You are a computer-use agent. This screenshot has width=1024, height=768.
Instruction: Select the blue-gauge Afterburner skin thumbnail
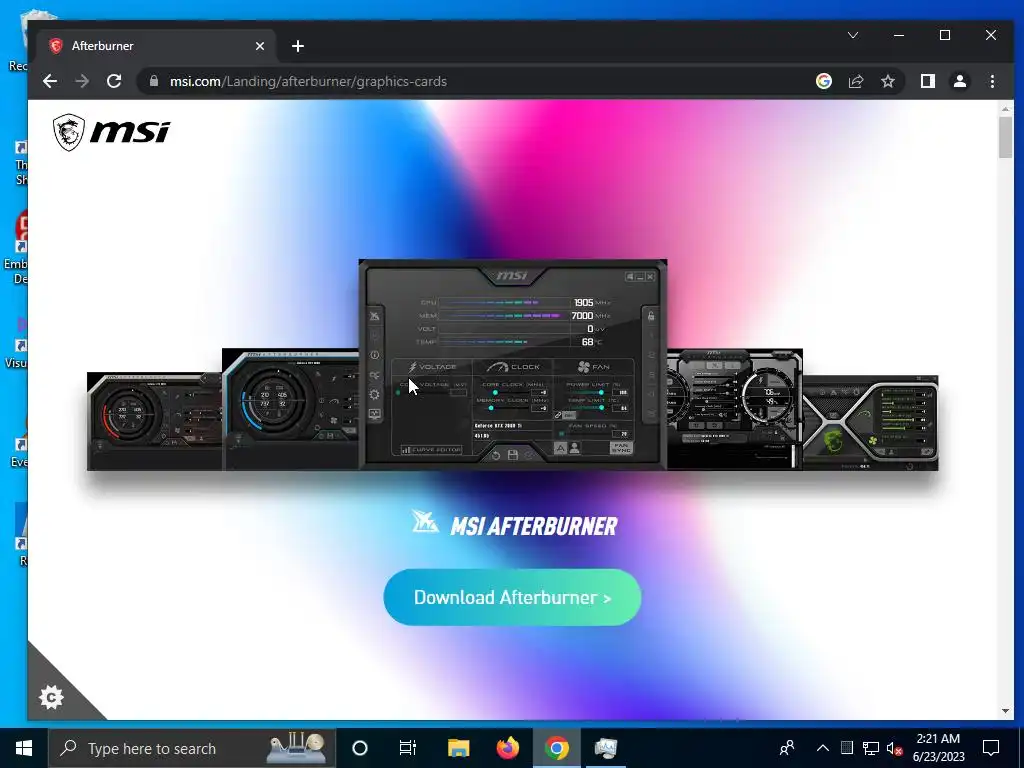pyautogui.click(x=291, y=409)
